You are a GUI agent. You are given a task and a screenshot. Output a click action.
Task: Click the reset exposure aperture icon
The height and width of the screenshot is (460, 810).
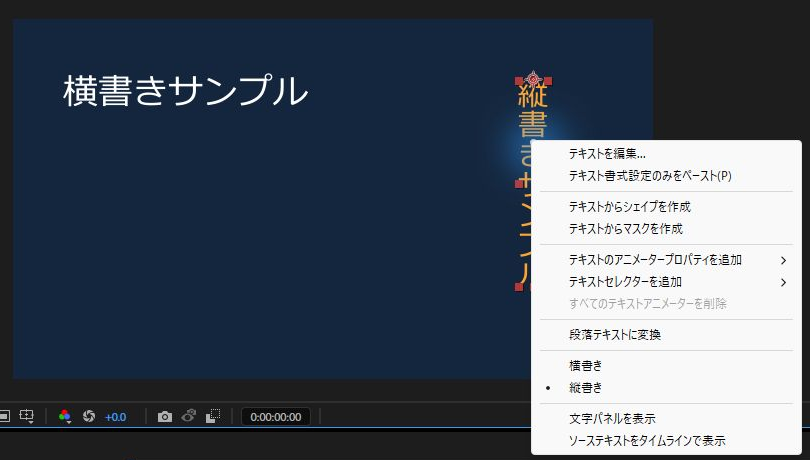tap(89, 416)
